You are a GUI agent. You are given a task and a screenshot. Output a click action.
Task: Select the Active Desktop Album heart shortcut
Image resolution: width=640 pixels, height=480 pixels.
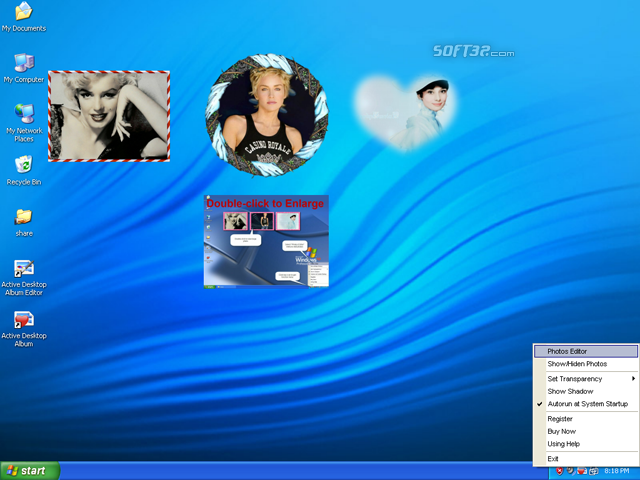point(24,329)
